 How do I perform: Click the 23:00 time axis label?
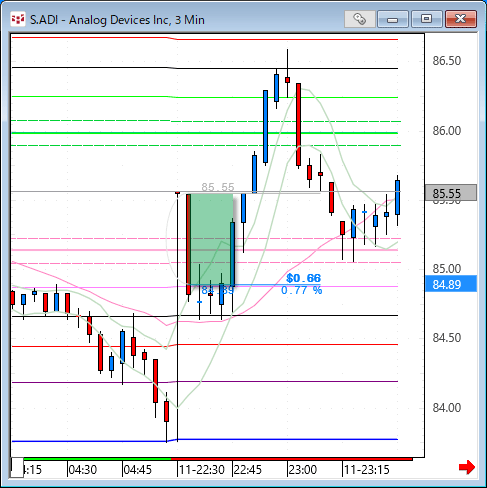tap(303, 470)
